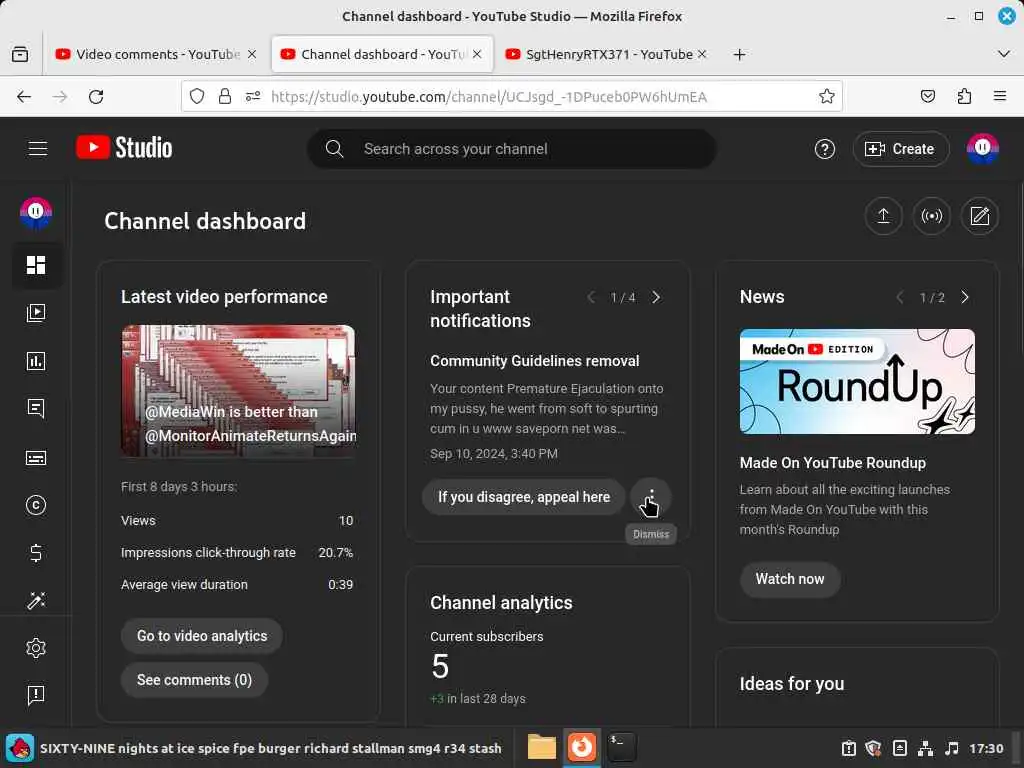Go back in Firefox
The width and height of the screenshot is (1024, 768).
click(x=24, y=97)
